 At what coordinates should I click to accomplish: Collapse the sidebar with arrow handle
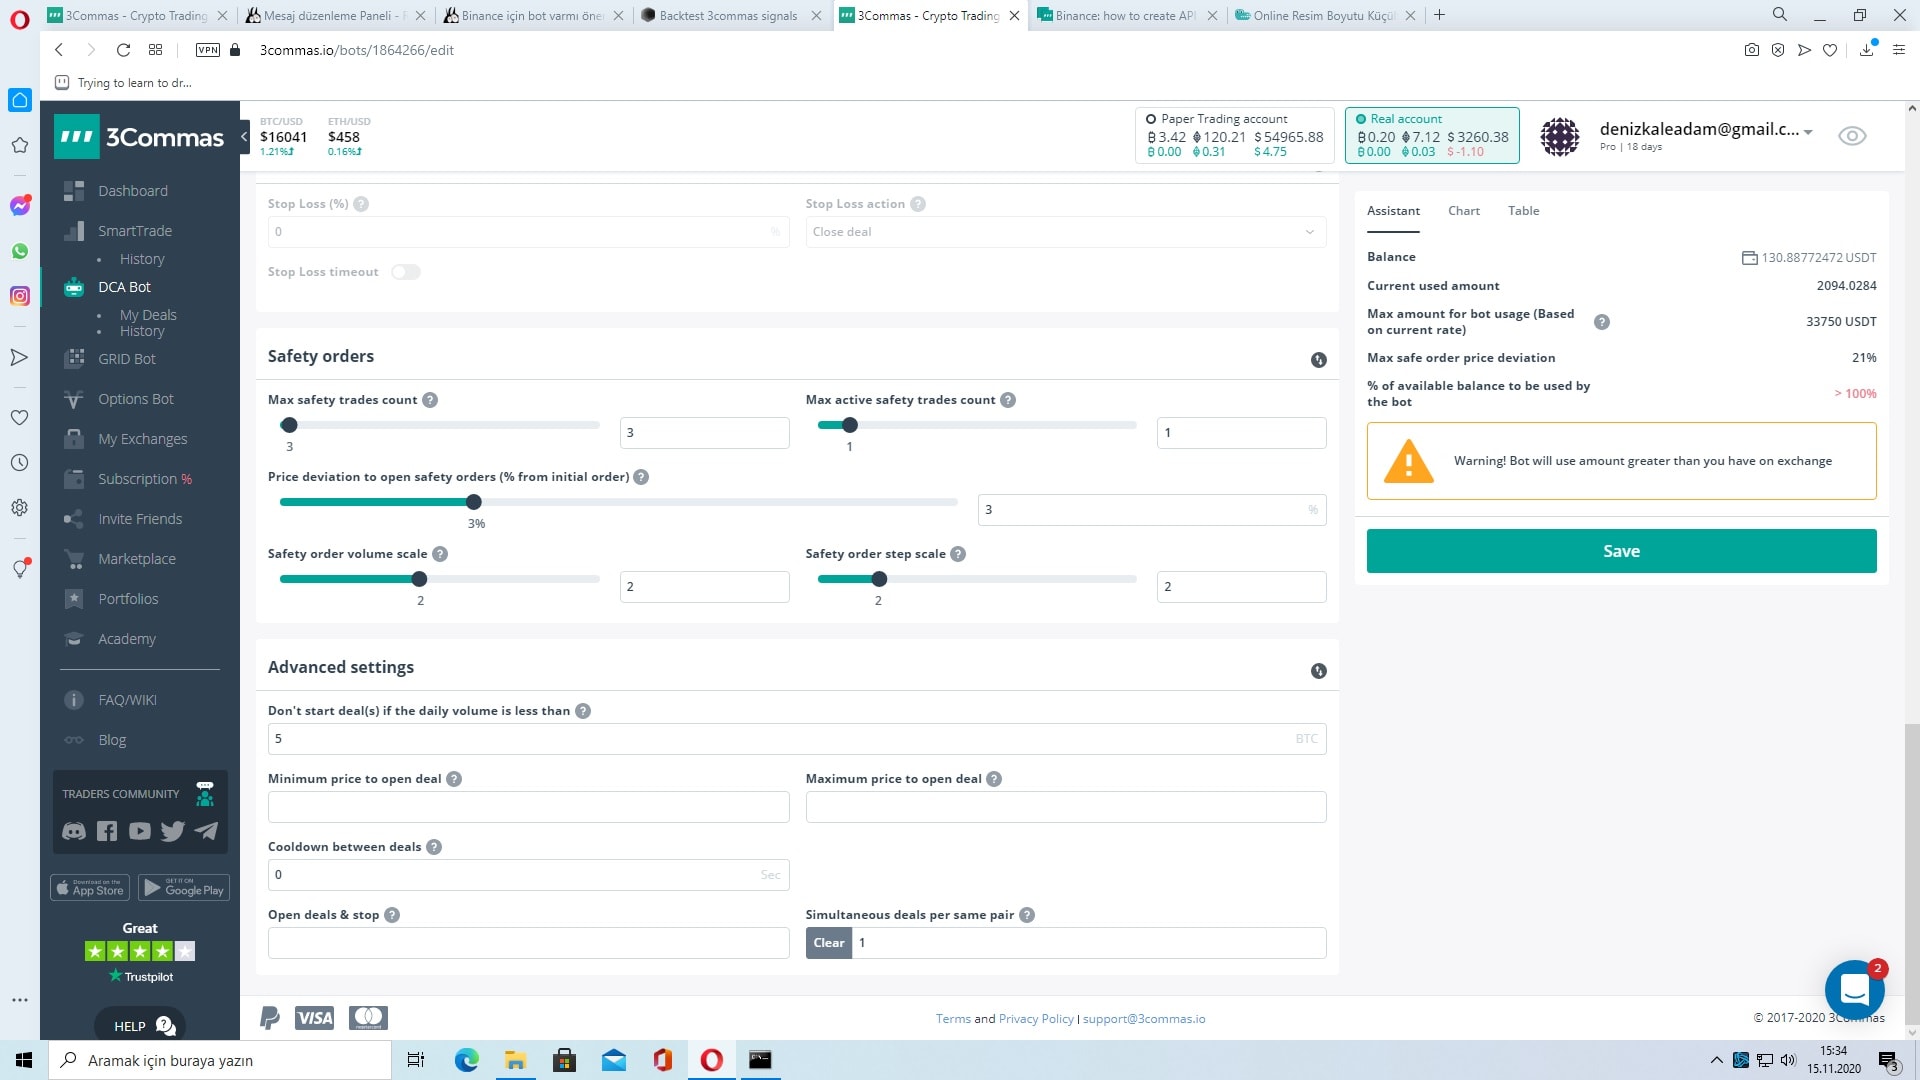(244, 136)
